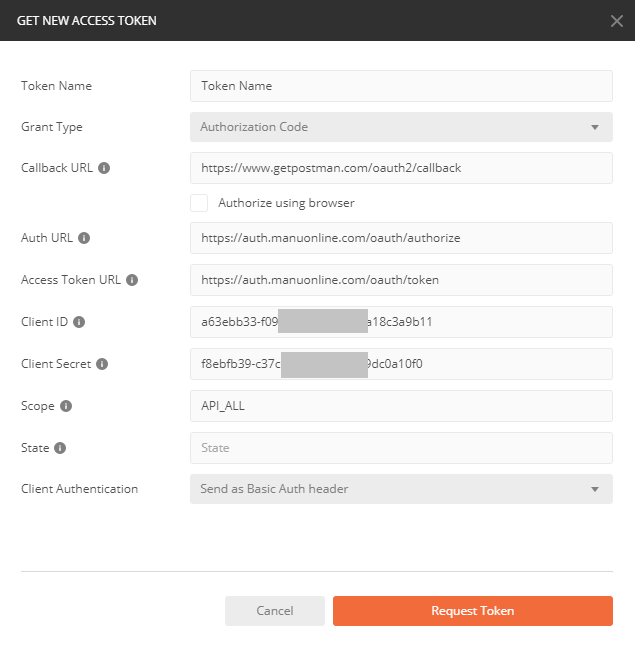The image size is (635, 648).
Task: Click the Scope field containing API_ALL
Action: pos(401,406)
